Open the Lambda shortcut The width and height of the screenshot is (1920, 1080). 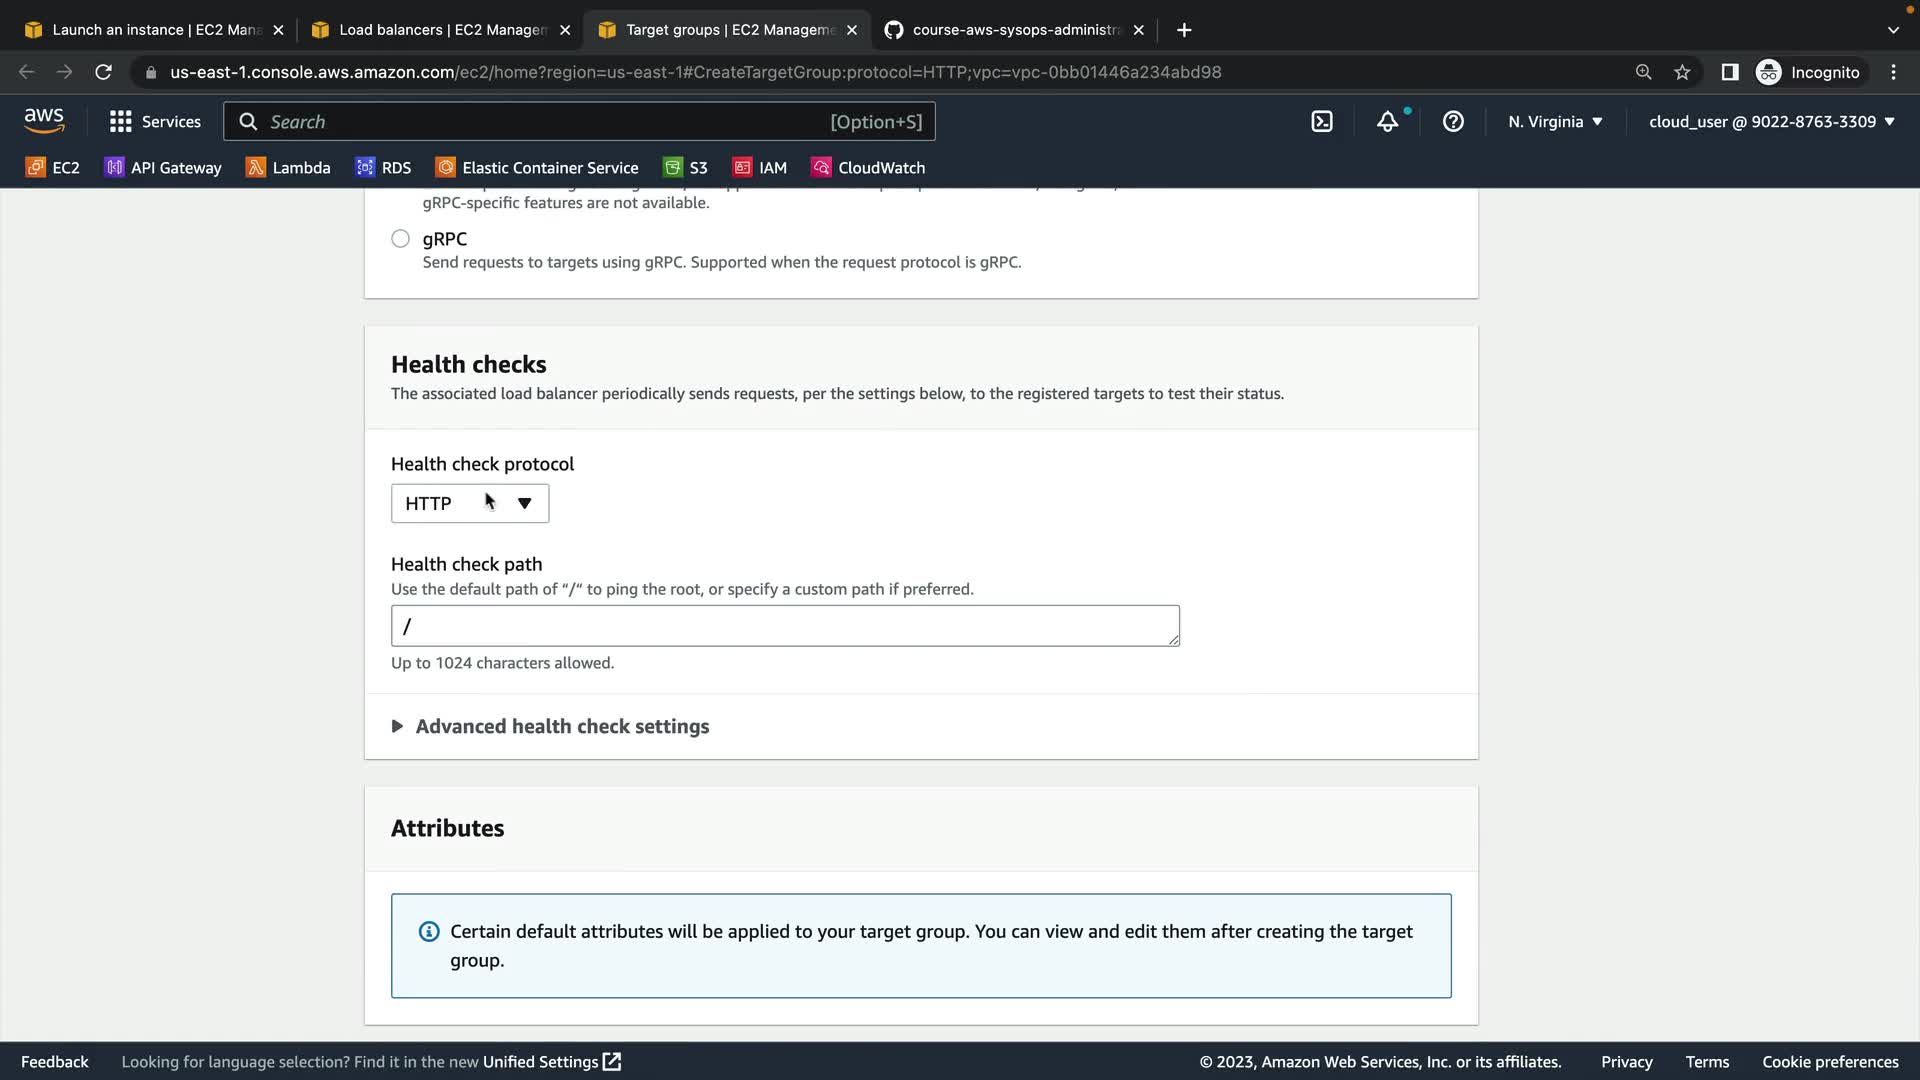pyautogui.click(x=288, y=168)
